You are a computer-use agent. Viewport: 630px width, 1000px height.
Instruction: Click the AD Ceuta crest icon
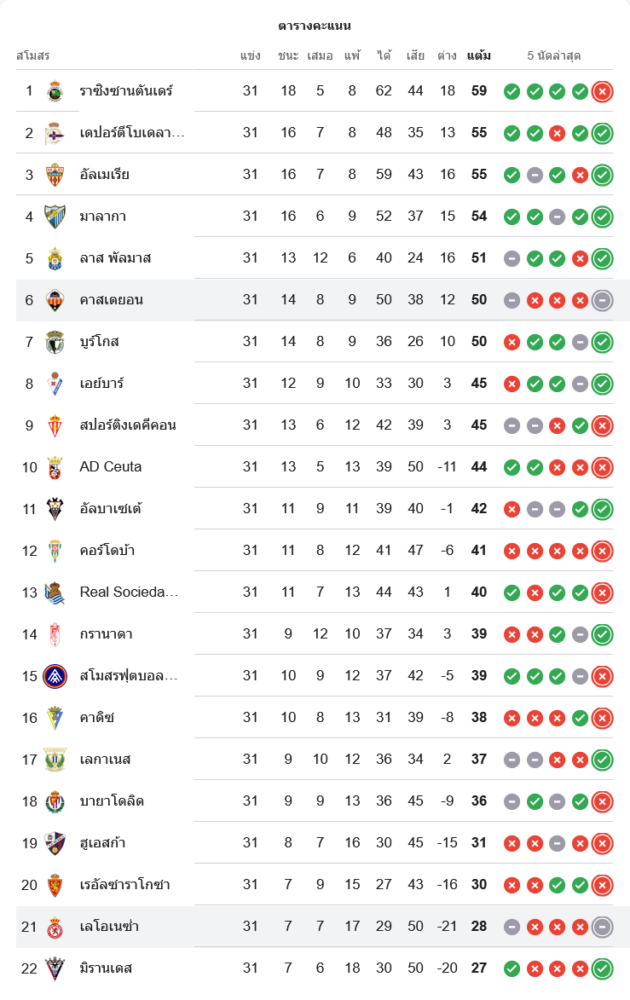coord(55,467)
